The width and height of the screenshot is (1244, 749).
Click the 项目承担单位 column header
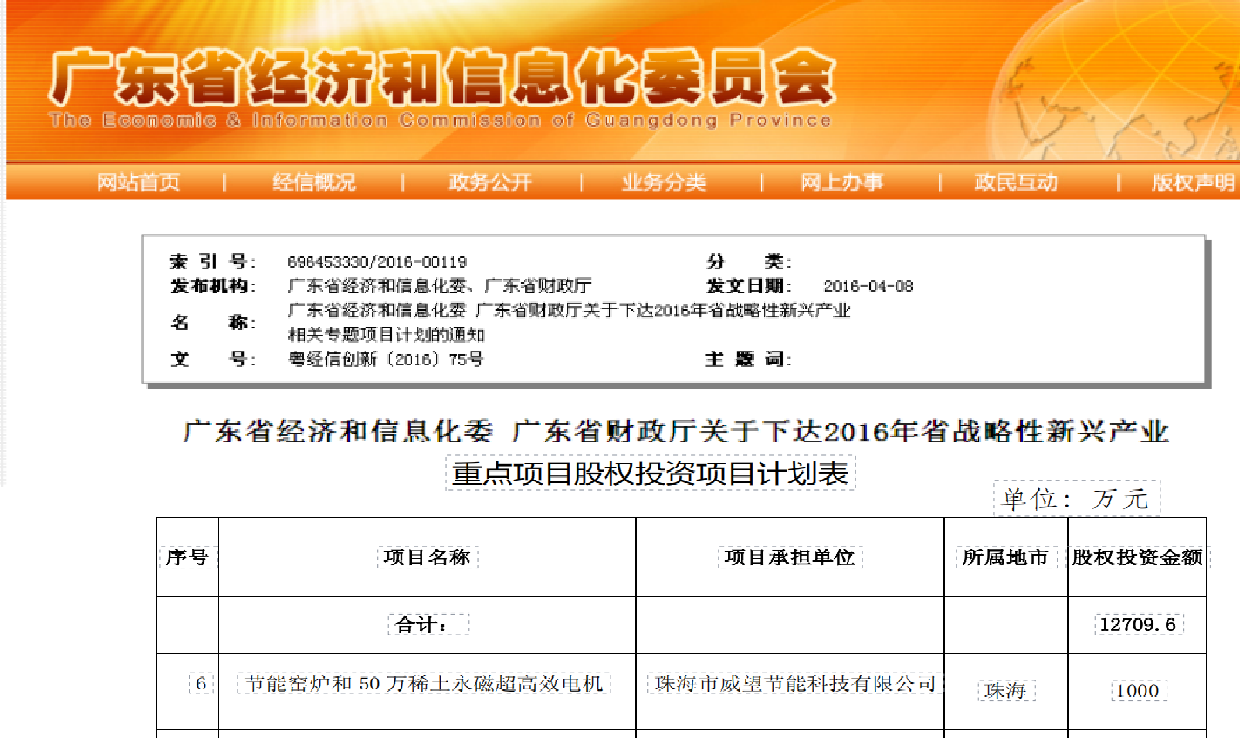[790, 557]
